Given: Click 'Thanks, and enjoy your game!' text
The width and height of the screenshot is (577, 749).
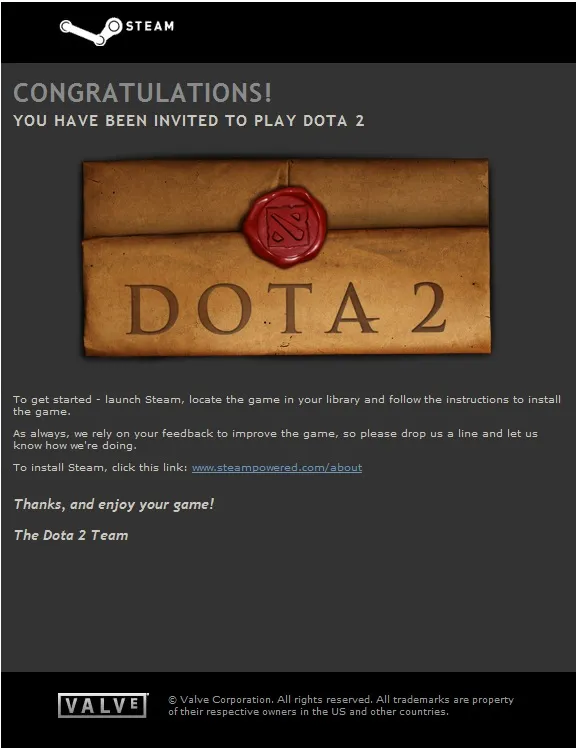Looking at the screenshot, I should 114,504.
